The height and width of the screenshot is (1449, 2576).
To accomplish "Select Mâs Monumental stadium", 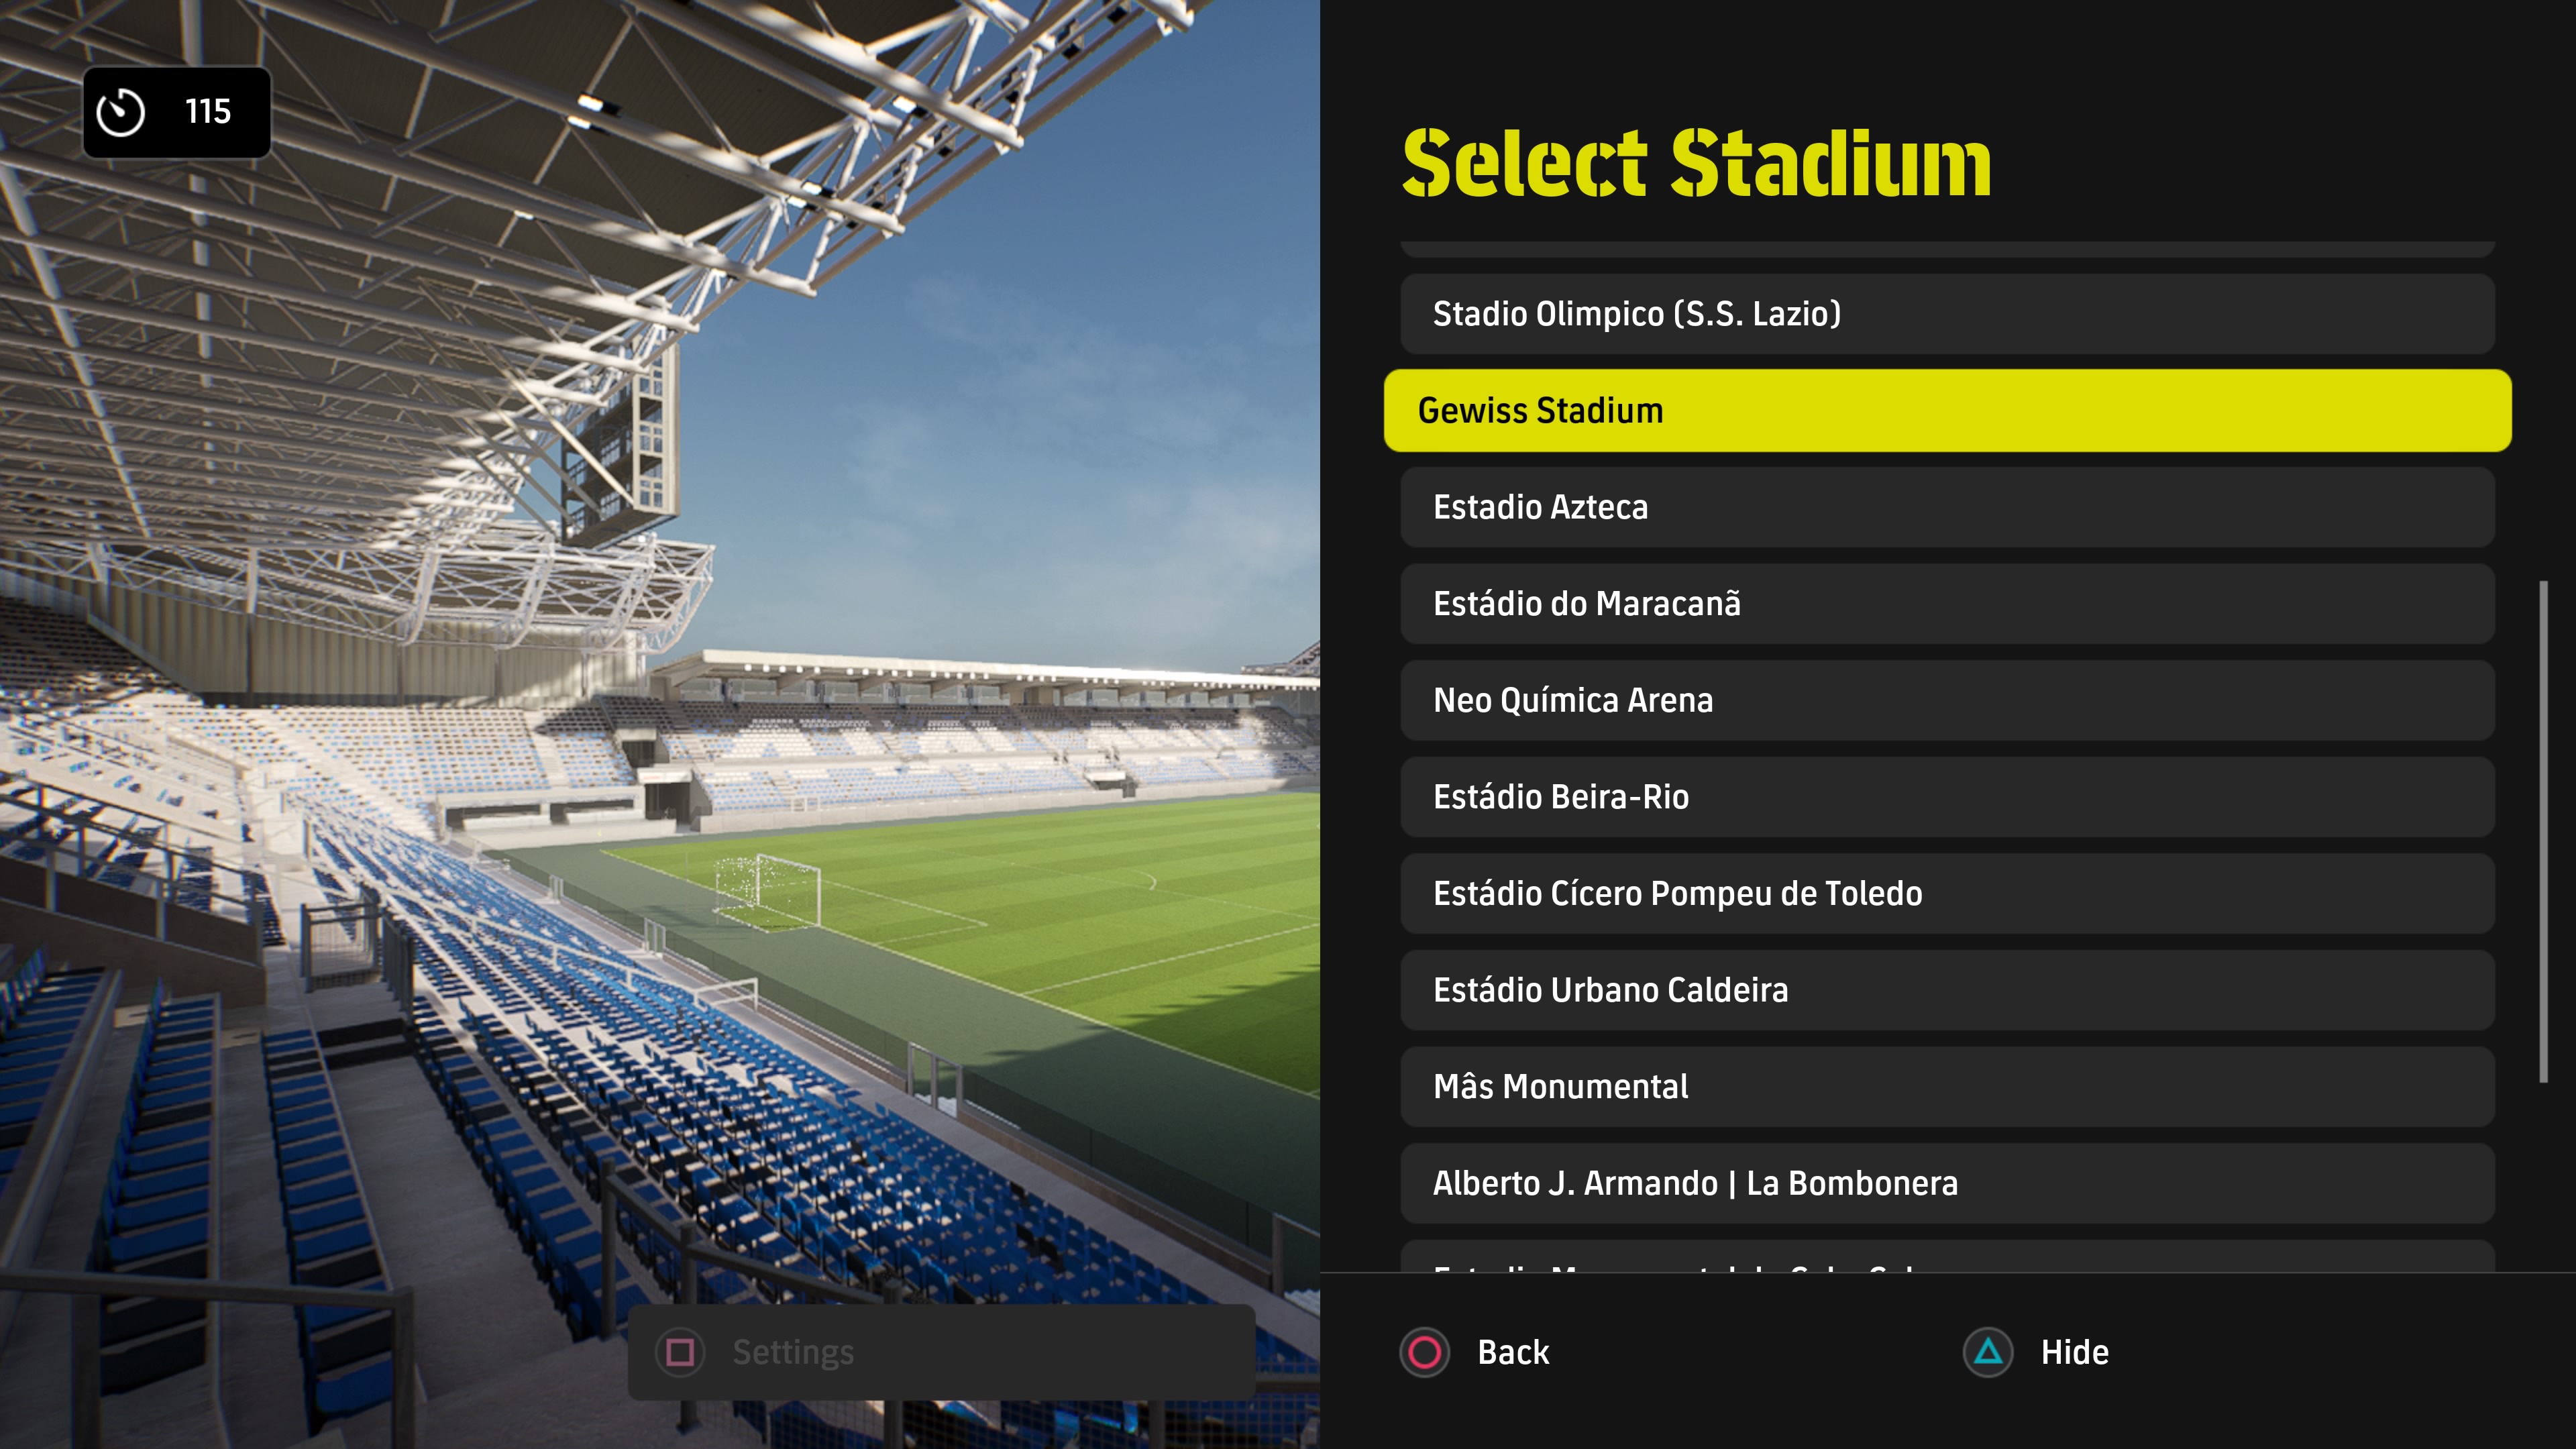I will tap(1946, 1087).
